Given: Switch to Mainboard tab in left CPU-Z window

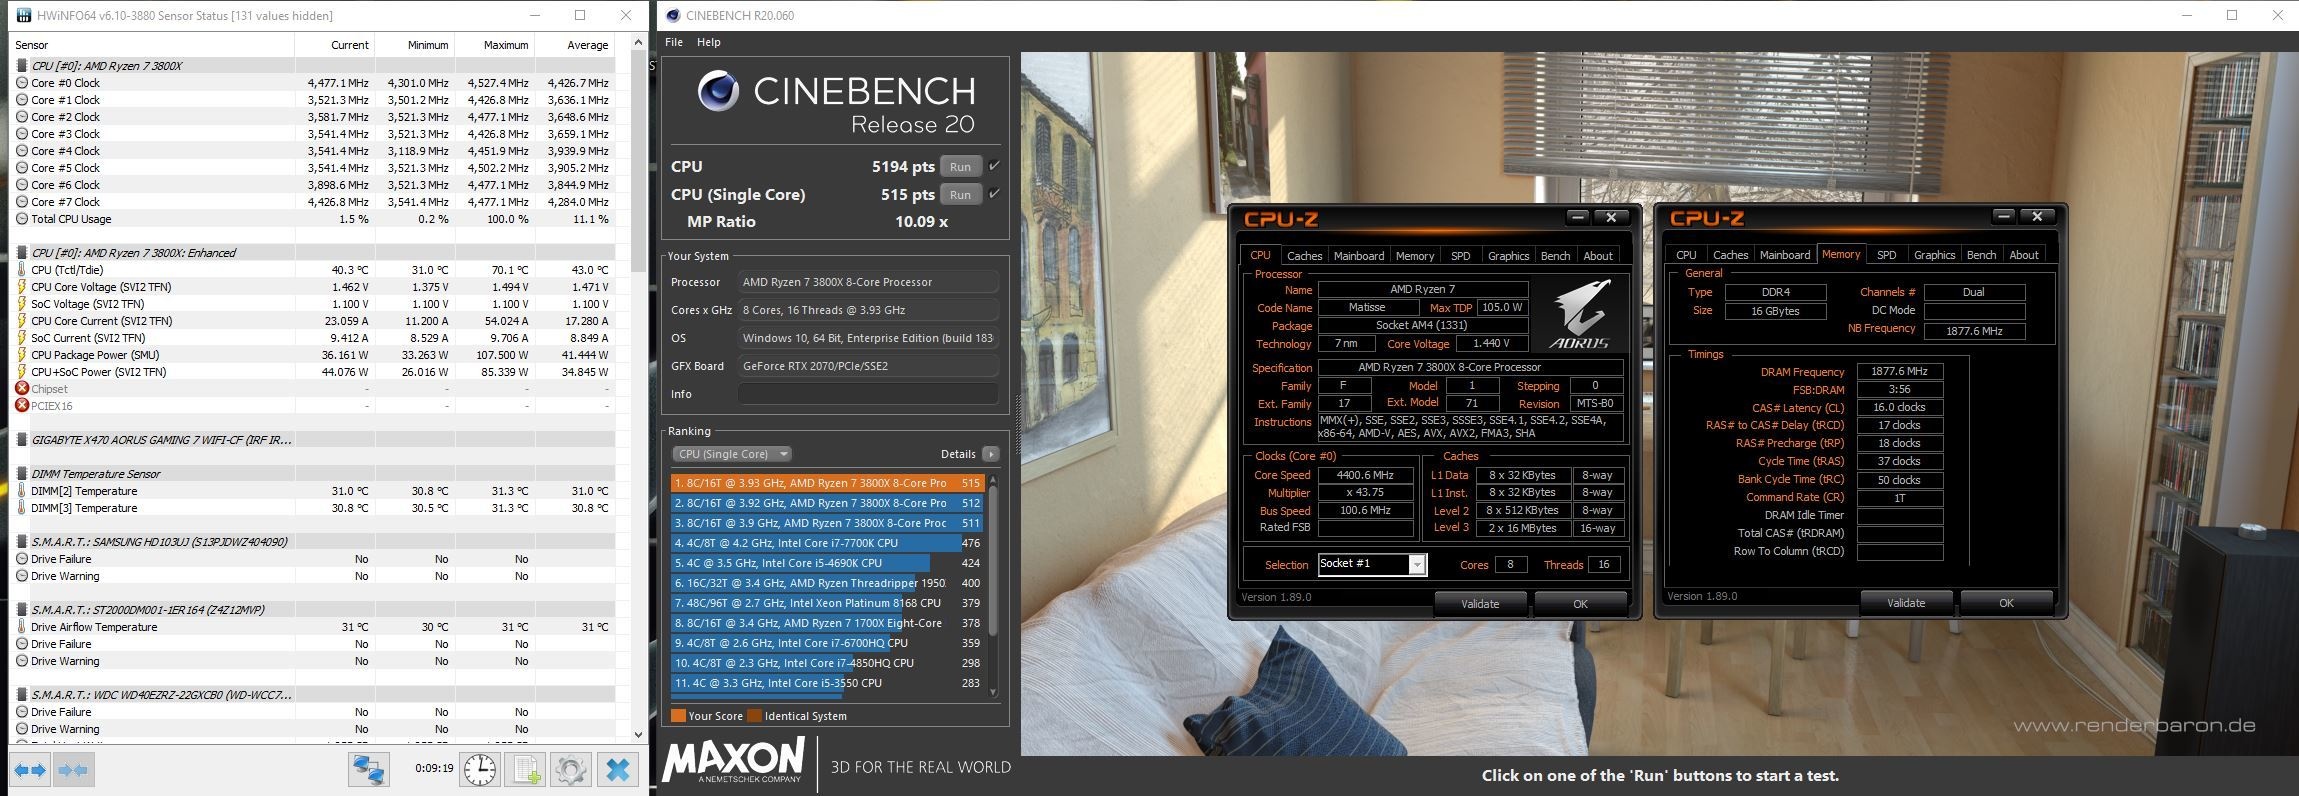Looking at the screenshot, I should (x=1359, y=256).
